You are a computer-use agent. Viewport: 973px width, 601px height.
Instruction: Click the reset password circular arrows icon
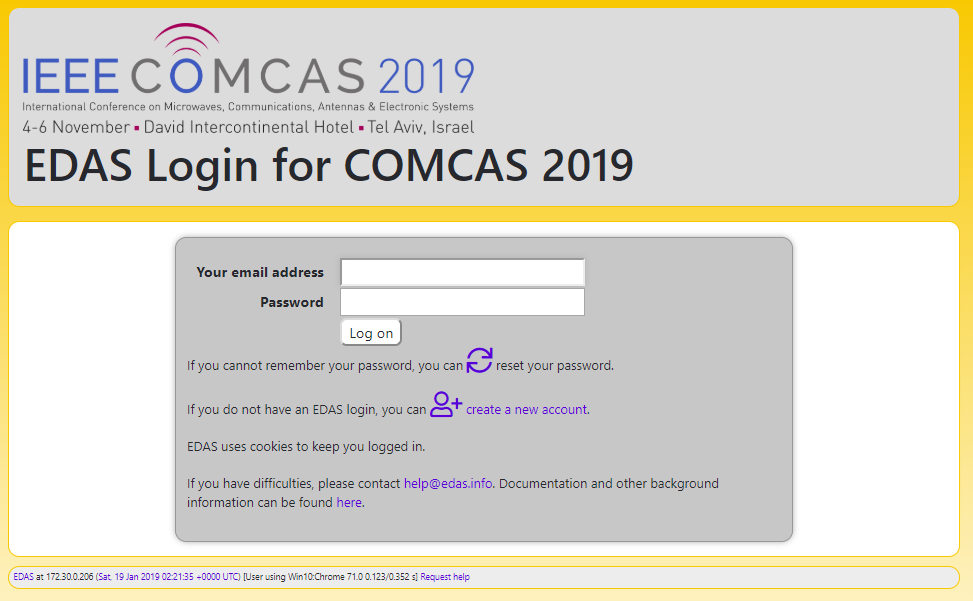click(479, 360)
